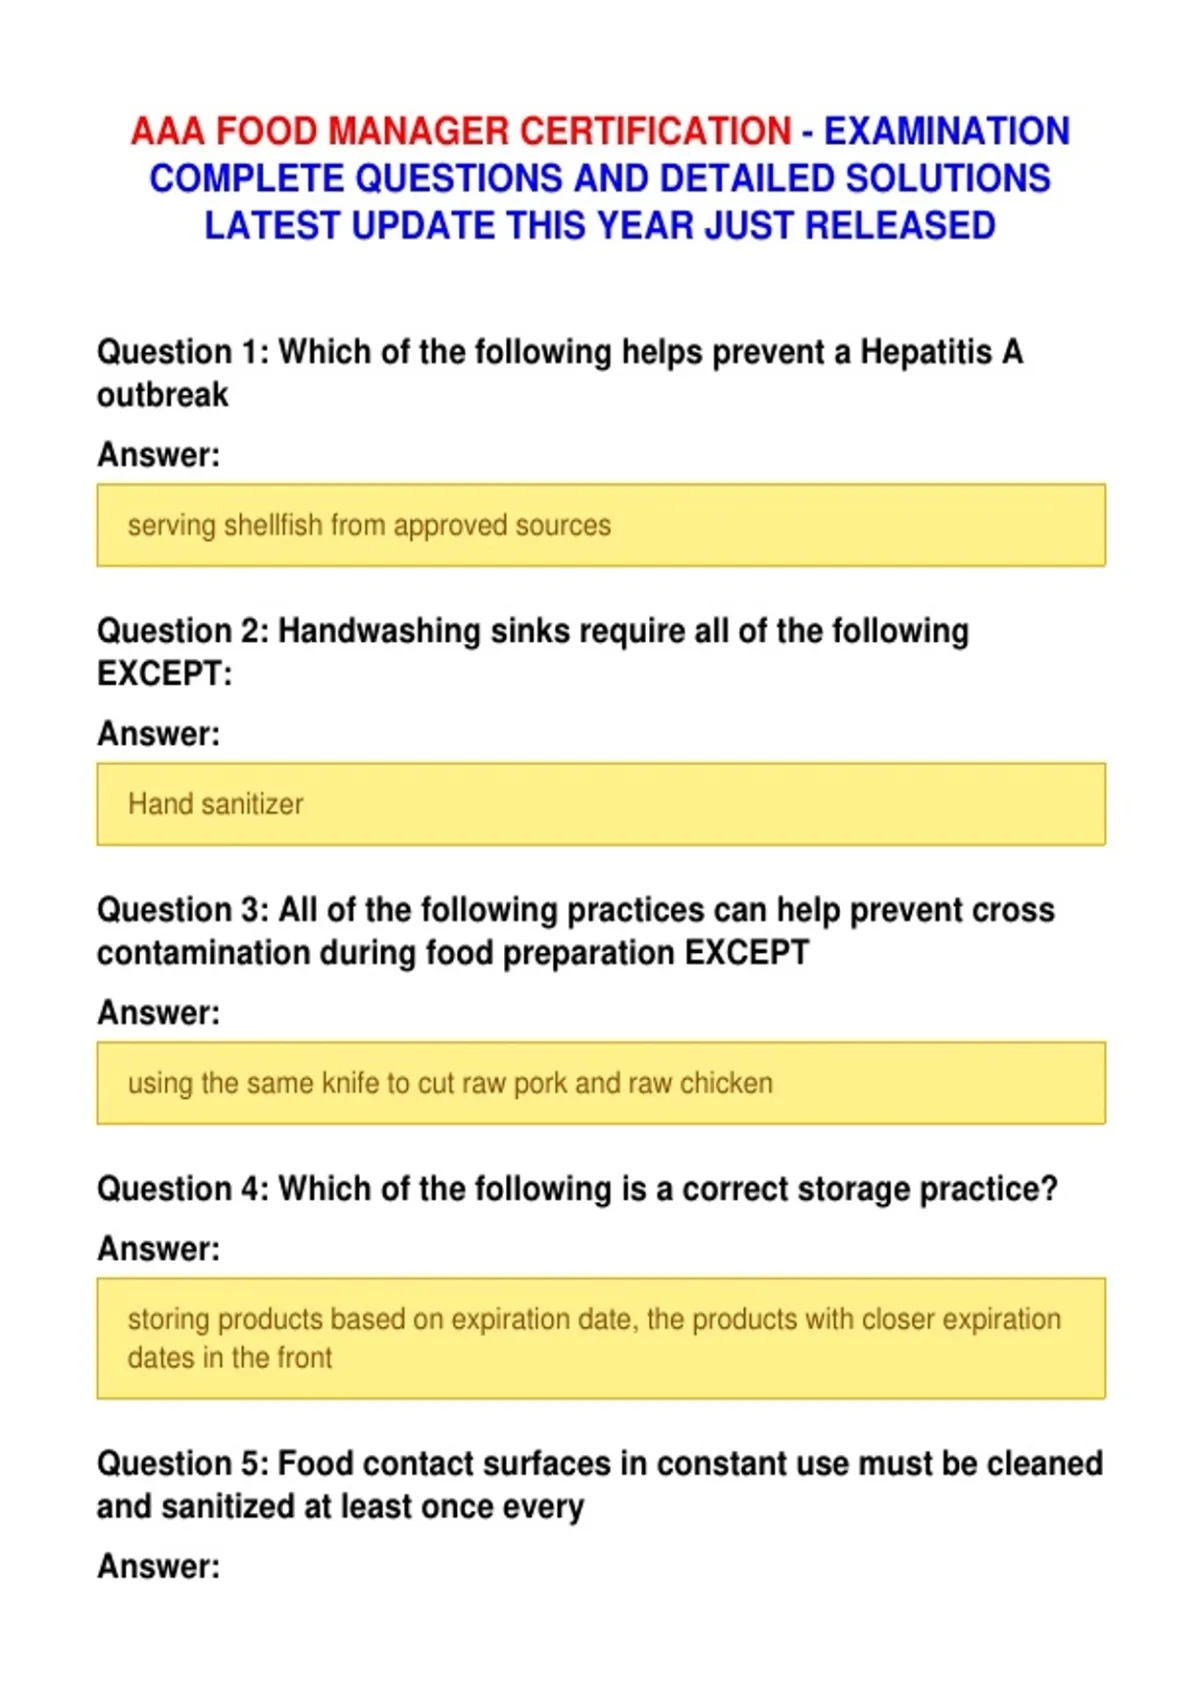Click the first Answer label under Question 1
Image resolution: width=1200 pixels, height=1700 pixels.
point(158,455)
